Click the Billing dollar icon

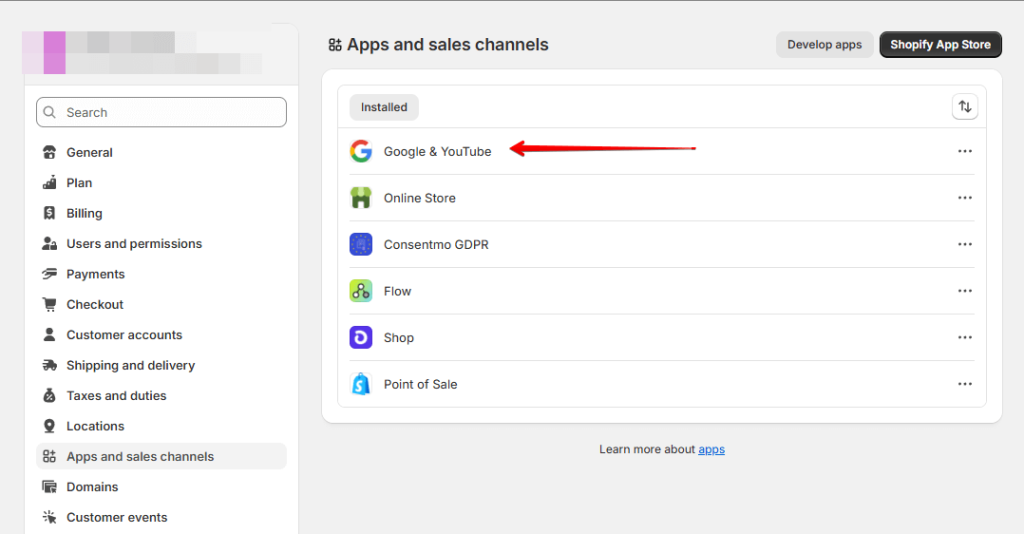pyautogui.click(x=49, y=213)
